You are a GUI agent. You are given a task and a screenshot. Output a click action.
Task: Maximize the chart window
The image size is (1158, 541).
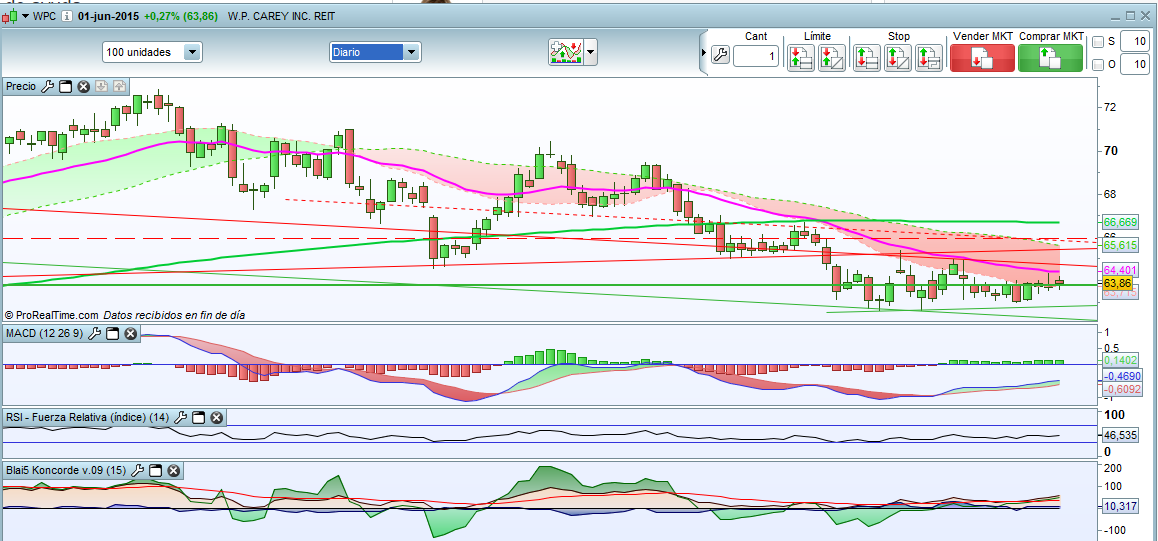coord(1131,16)
